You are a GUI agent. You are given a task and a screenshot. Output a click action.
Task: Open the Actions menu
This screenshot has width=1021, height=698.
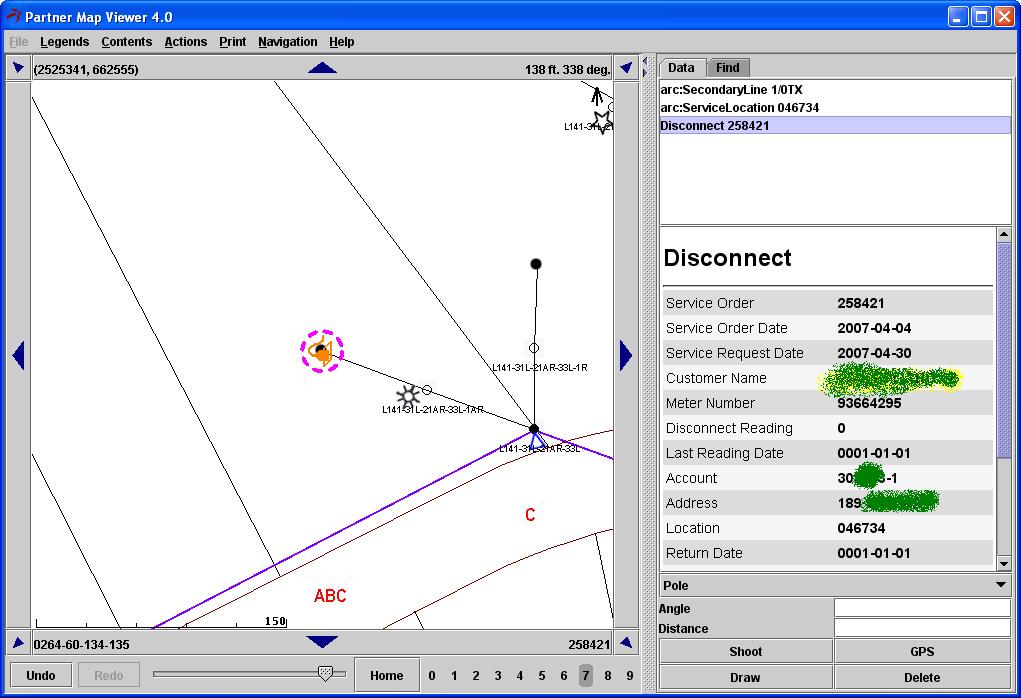click(185, 42)
